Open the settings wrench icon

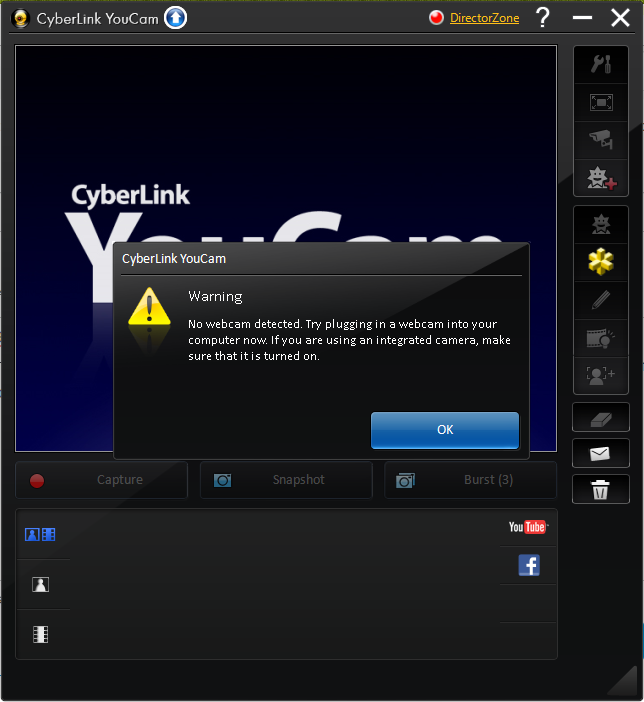[601, 64]
